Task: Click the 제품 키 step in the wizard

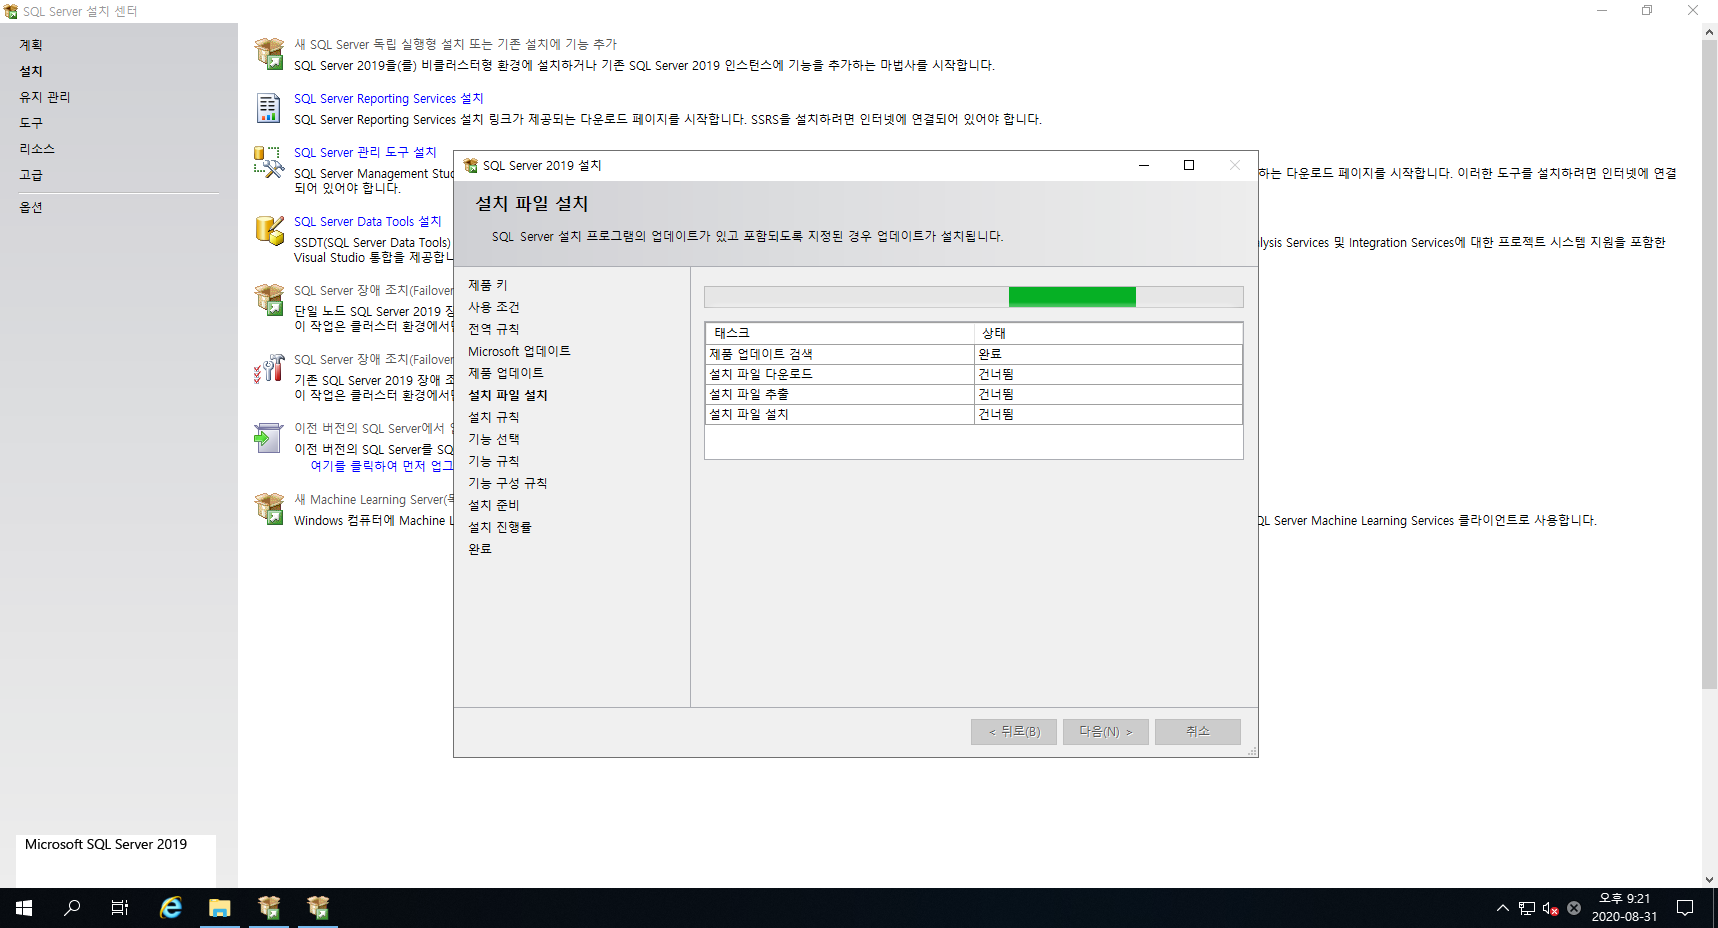Action: click(488, 285)
